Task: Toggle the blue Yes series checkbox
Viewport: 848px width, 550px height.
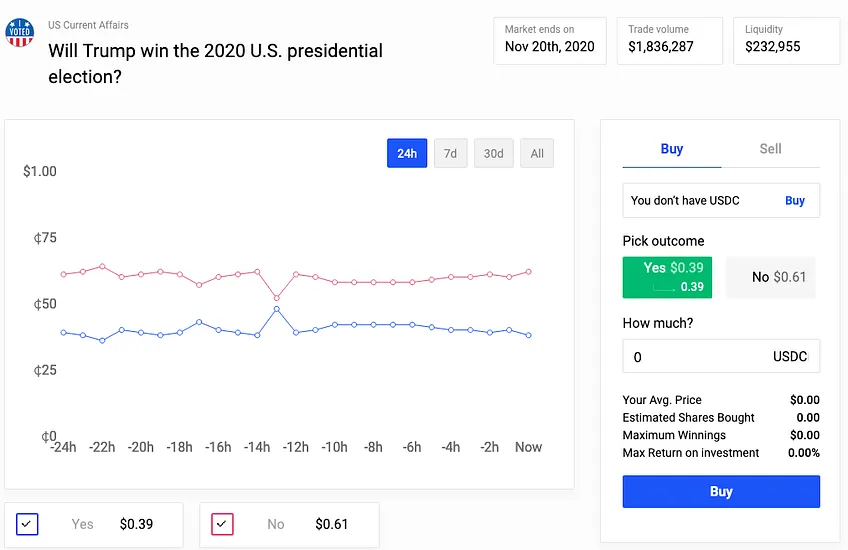Action: (27, 524)
